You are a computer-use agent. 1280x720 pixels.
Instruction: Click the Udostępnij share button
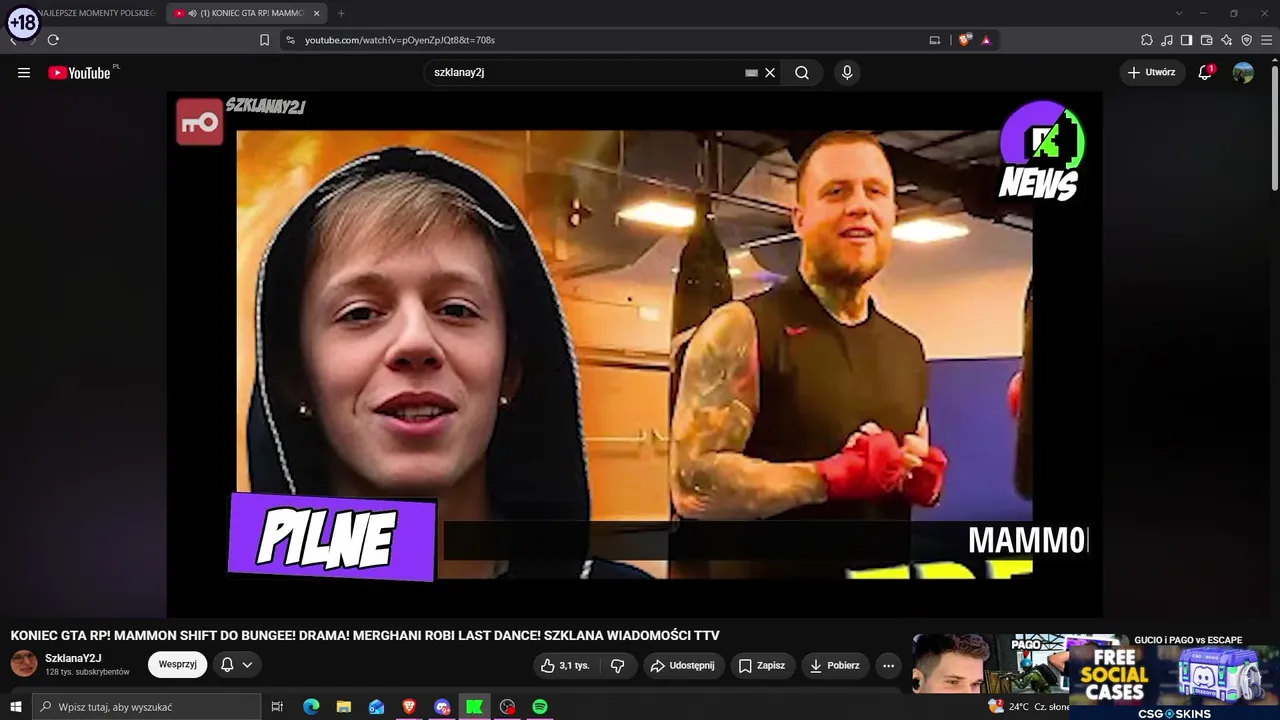pyautogui.click(x=683, y=665)
